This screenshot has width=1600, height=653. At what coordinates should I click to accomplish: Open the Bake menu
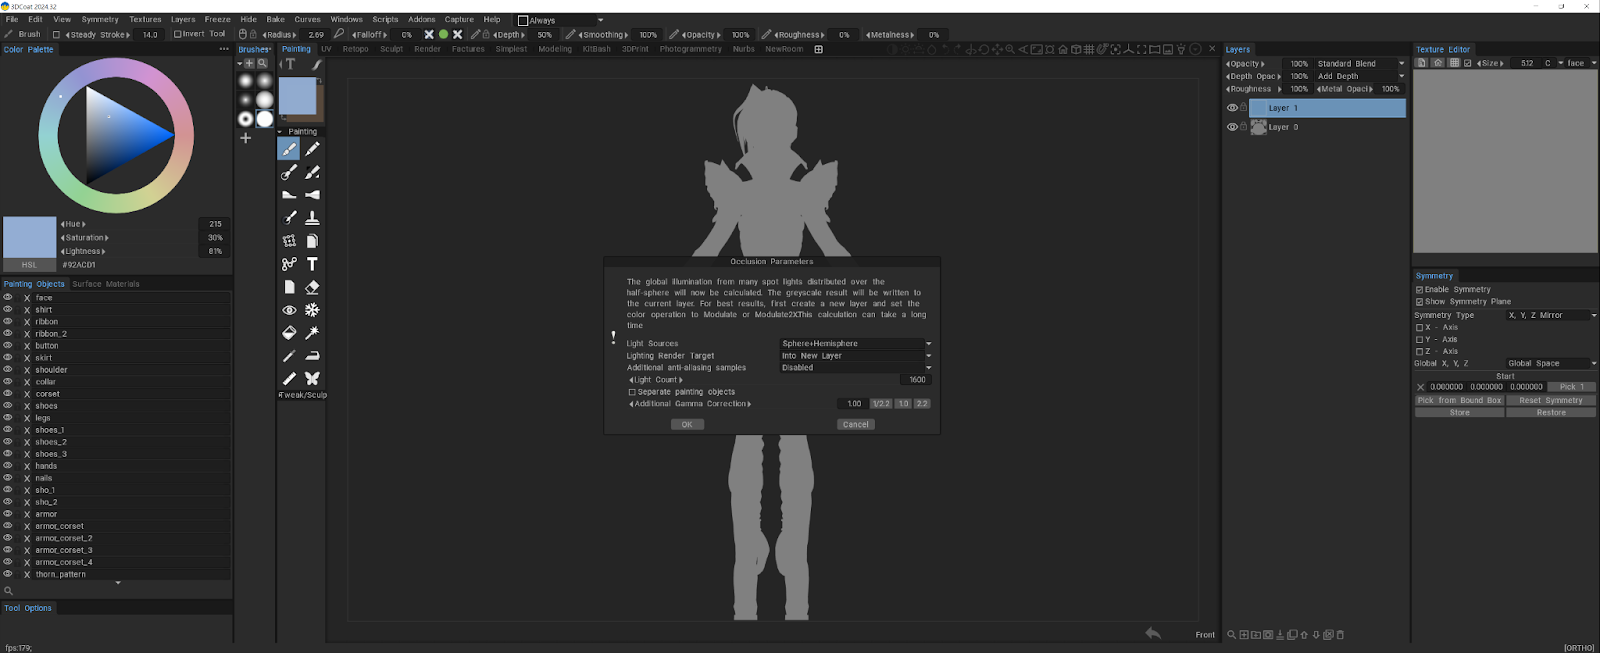point(275,19)
